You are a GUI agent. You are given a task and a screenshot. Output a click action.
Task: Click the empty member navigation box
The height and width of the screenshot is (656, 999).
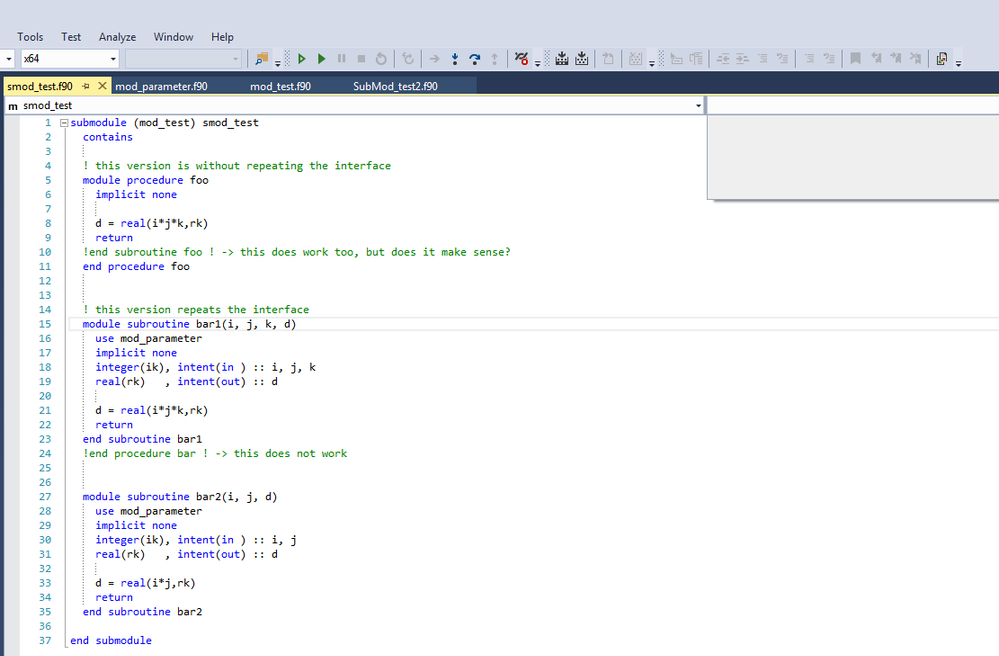852,106
